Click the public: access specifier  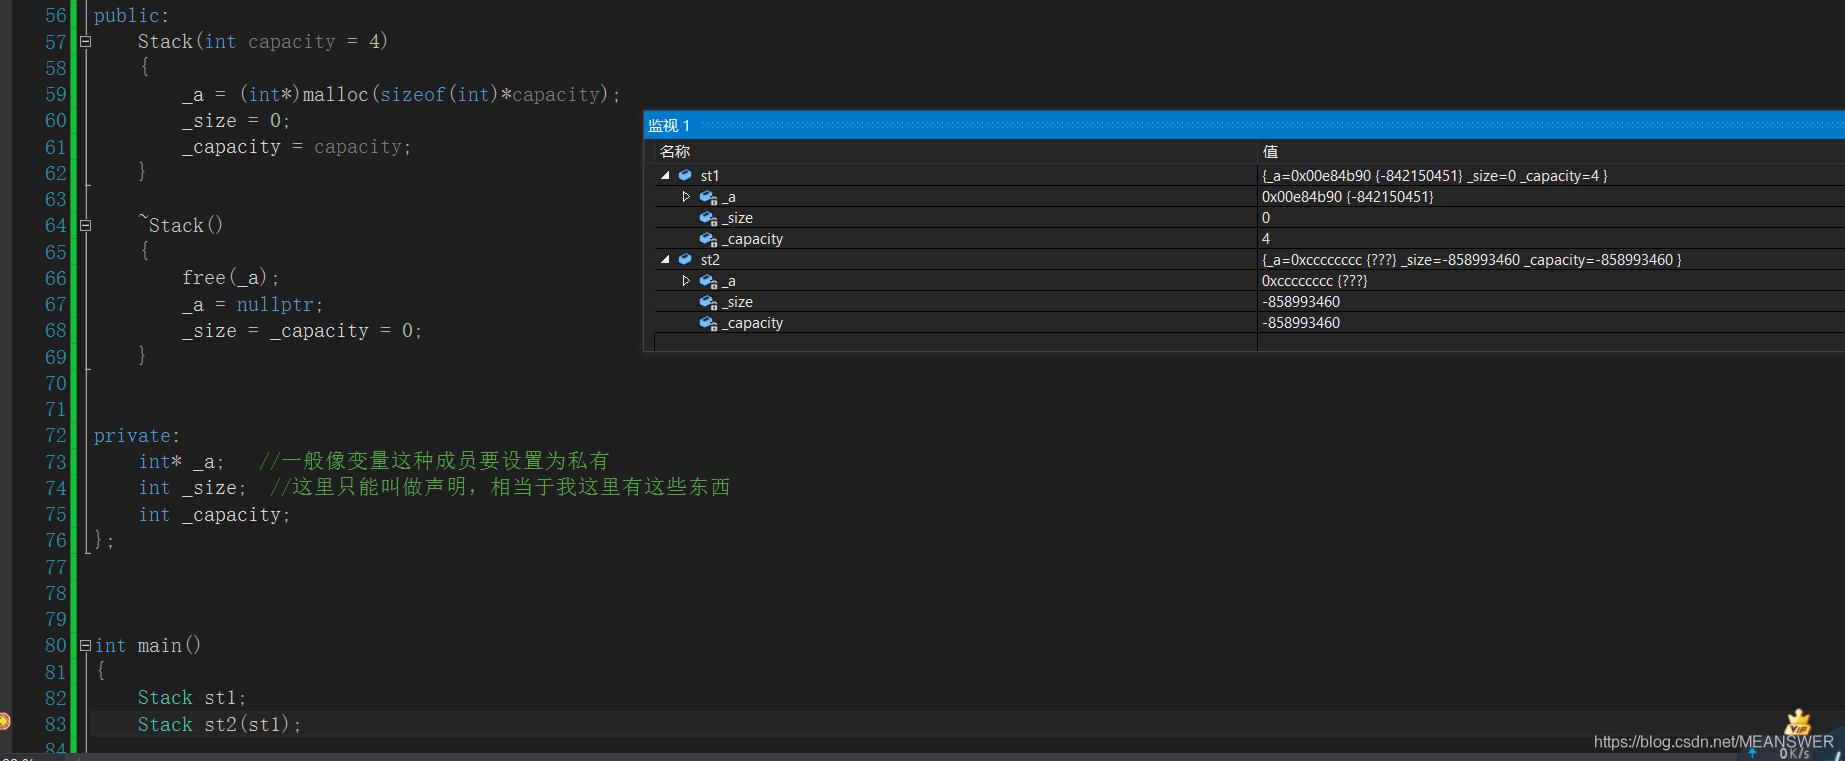[x=132, y=16]
